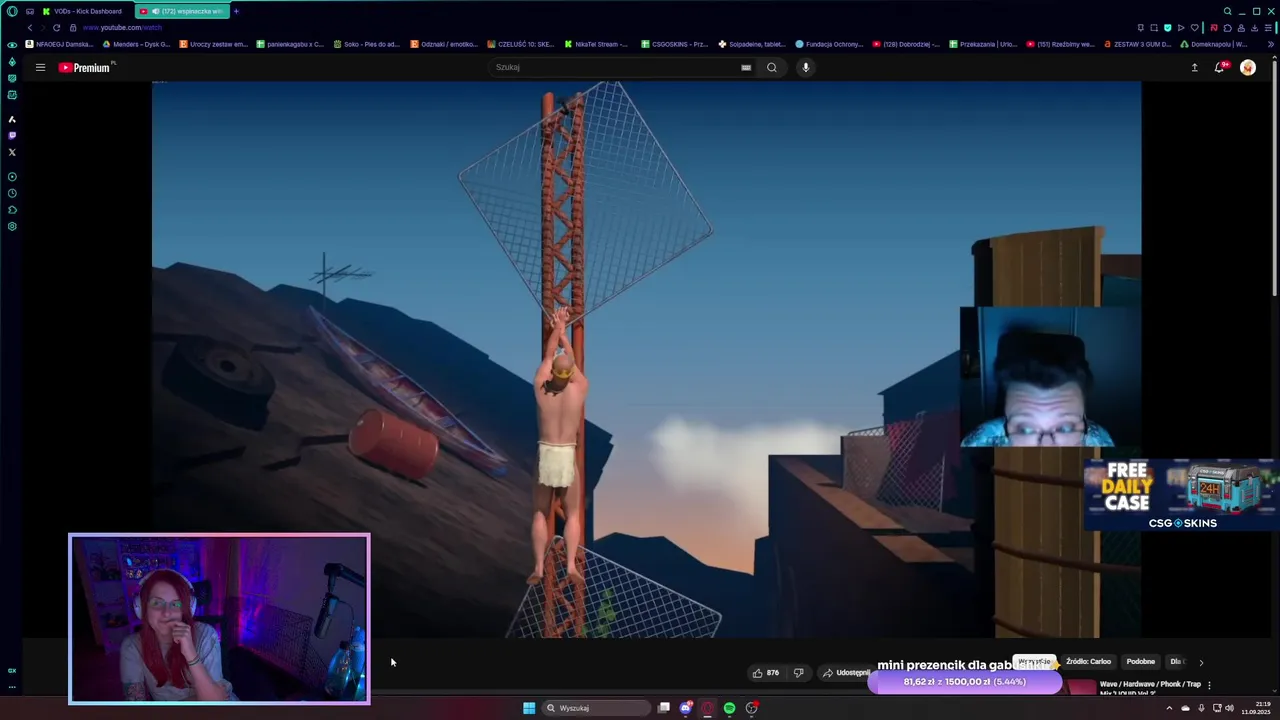Show hidden system tray icons
Viewport: 1280px width, 720px height.
[x=1169, y=708]
